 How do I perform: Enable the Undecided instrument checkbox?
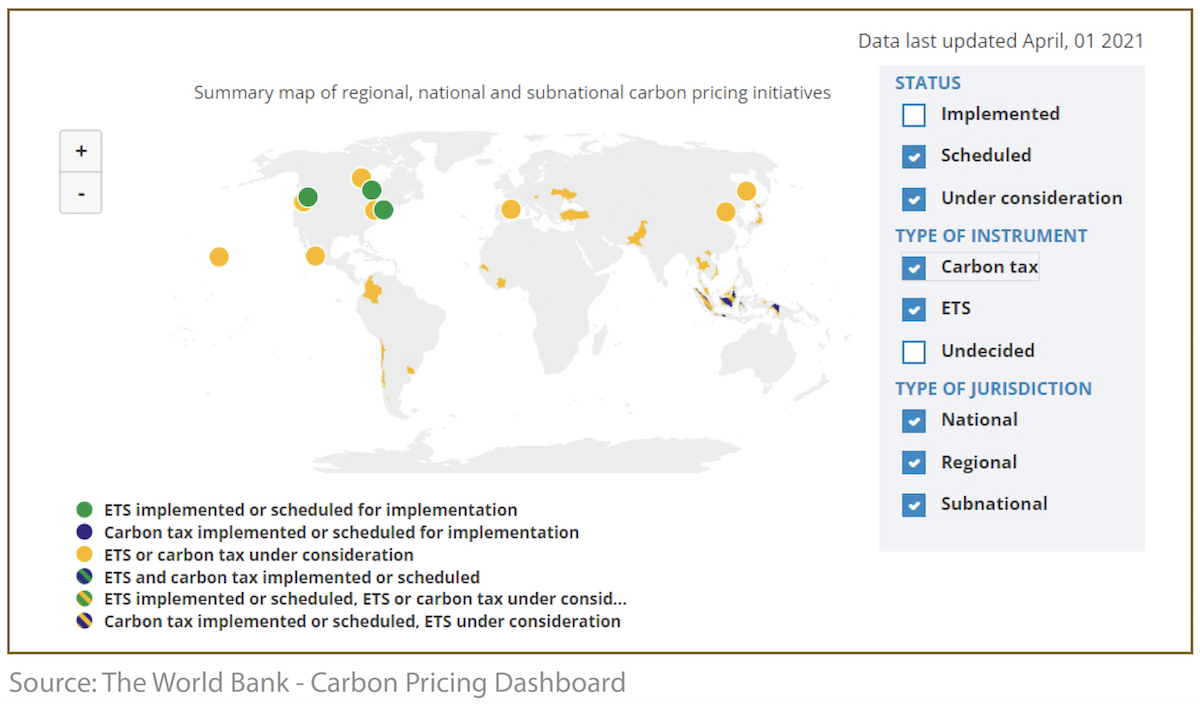(913, 351)
